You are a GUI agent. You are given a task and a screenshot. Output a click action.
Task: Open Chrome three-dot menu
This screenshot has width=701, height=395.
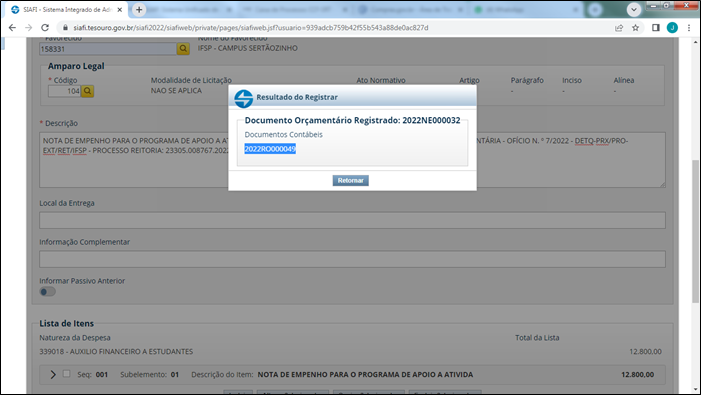[x=689, y=28]
